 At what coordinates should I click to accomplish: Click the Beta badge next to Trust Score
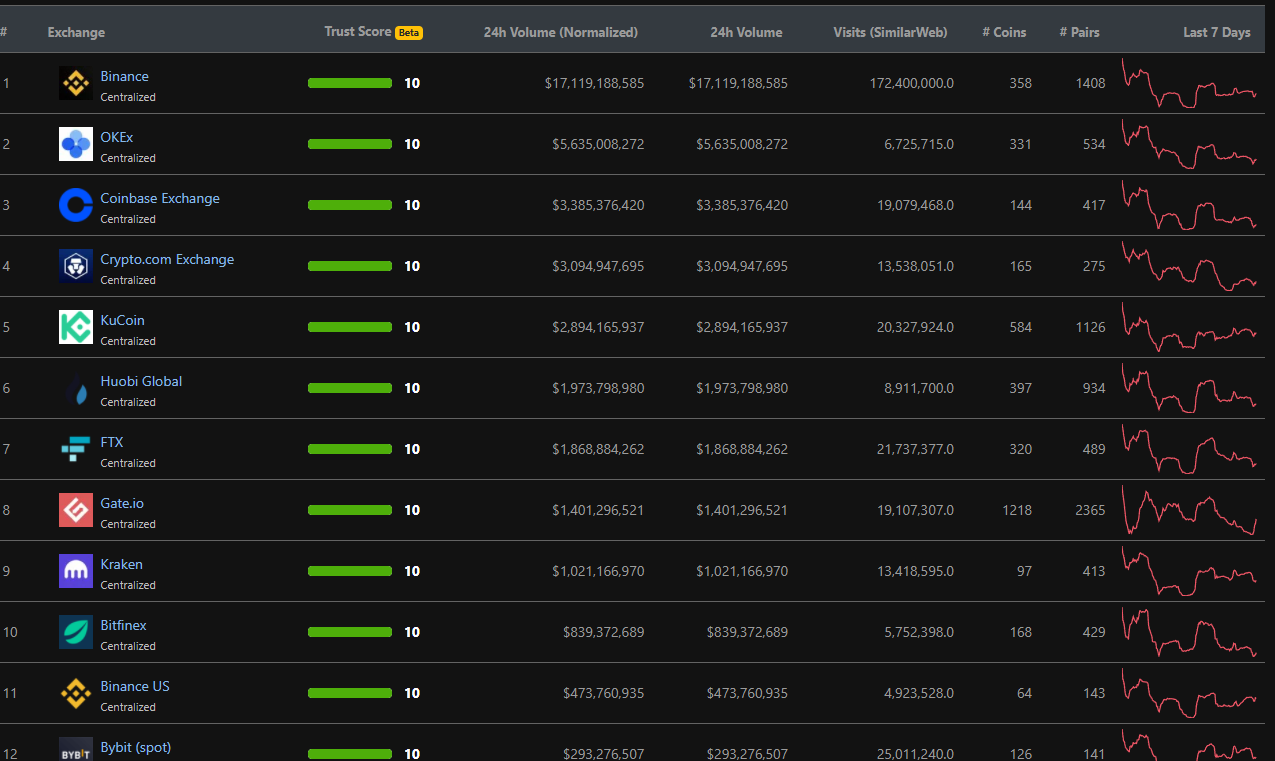(x=409, y=33)
